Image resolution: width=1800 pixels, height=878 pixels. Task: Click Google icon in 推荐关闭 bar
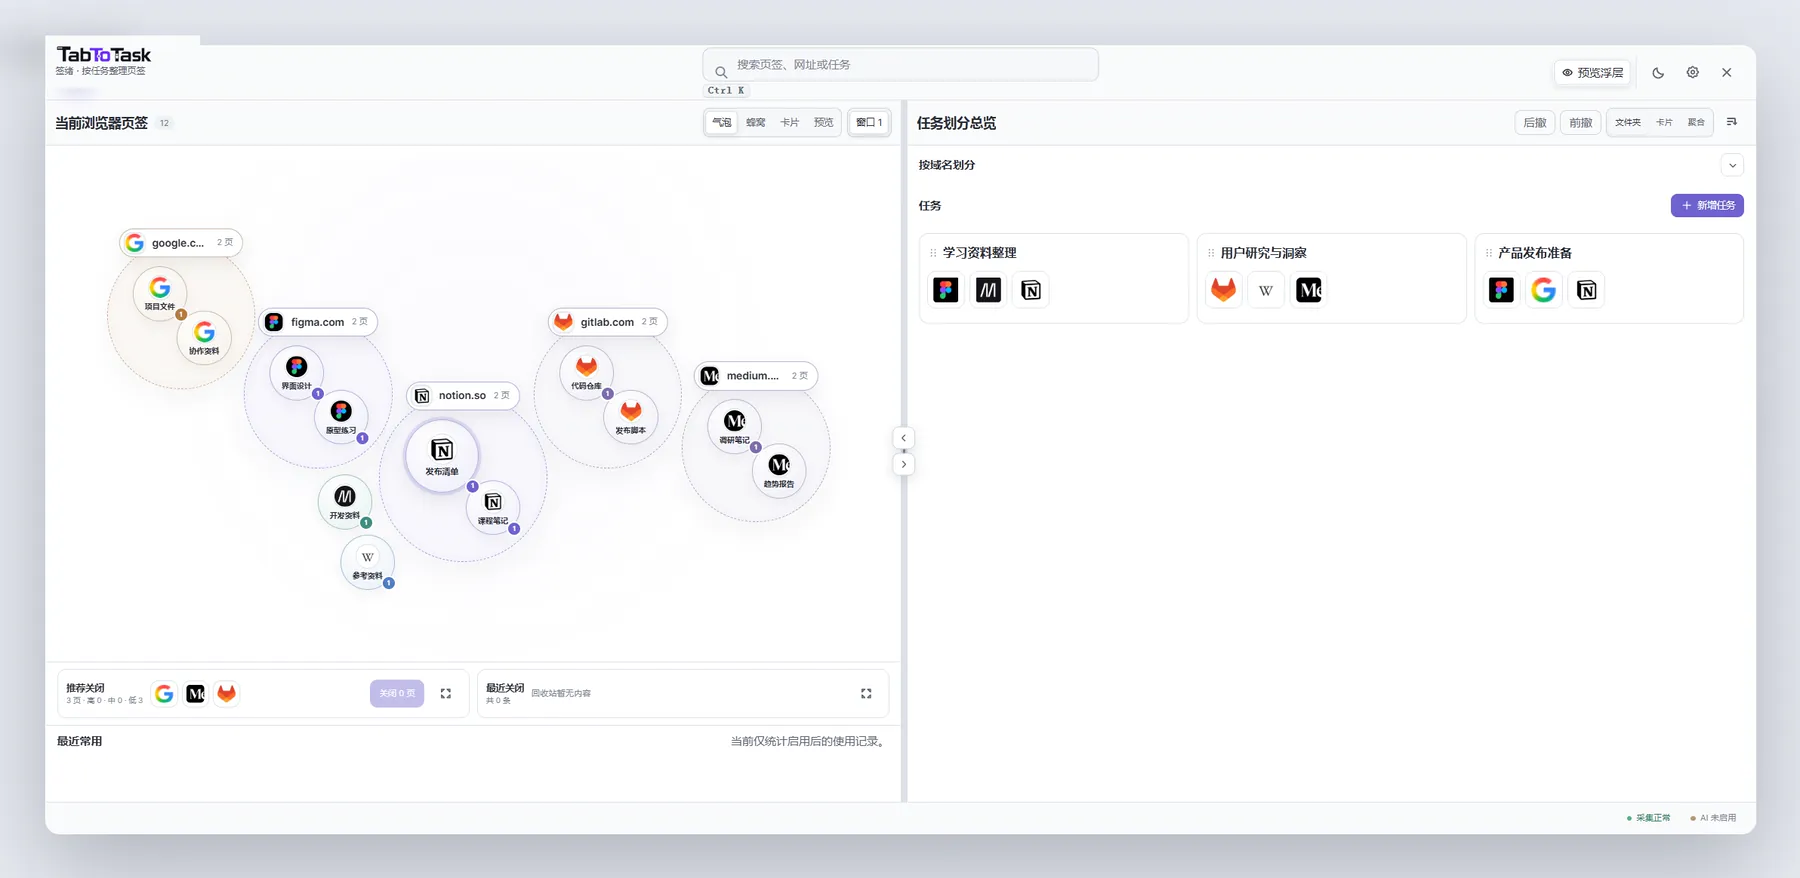pyautogui.click(x=165, y=694)
